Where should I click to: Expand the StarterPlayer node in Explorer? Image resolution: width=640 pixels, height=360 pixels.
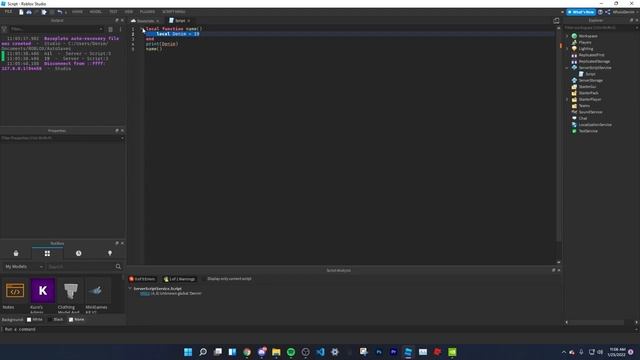pos(567,99)
